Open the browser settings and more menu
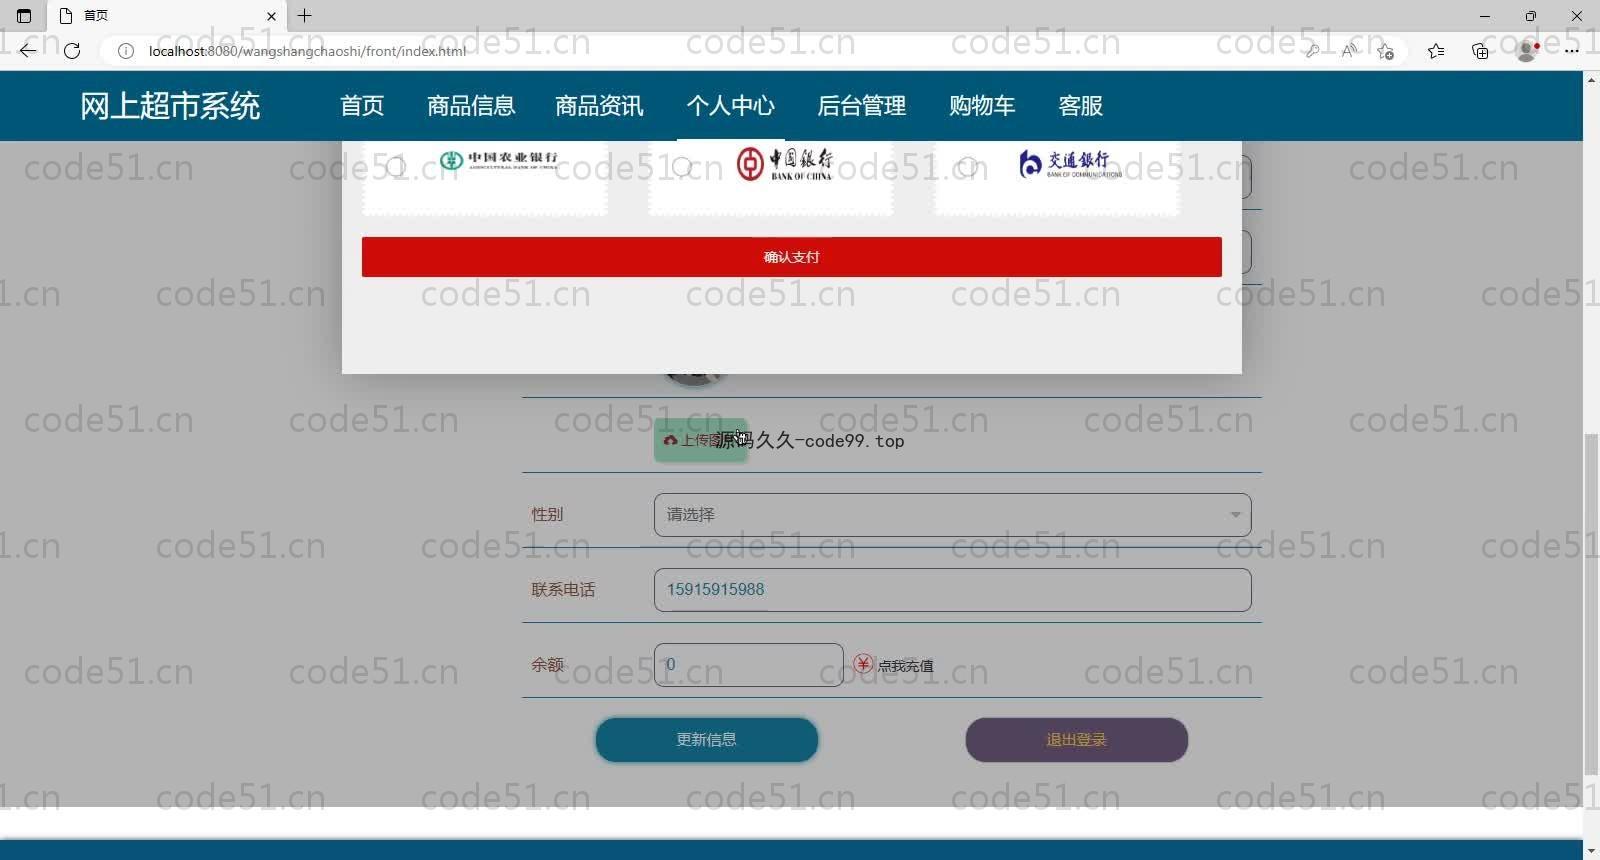 coord(1571,51)
